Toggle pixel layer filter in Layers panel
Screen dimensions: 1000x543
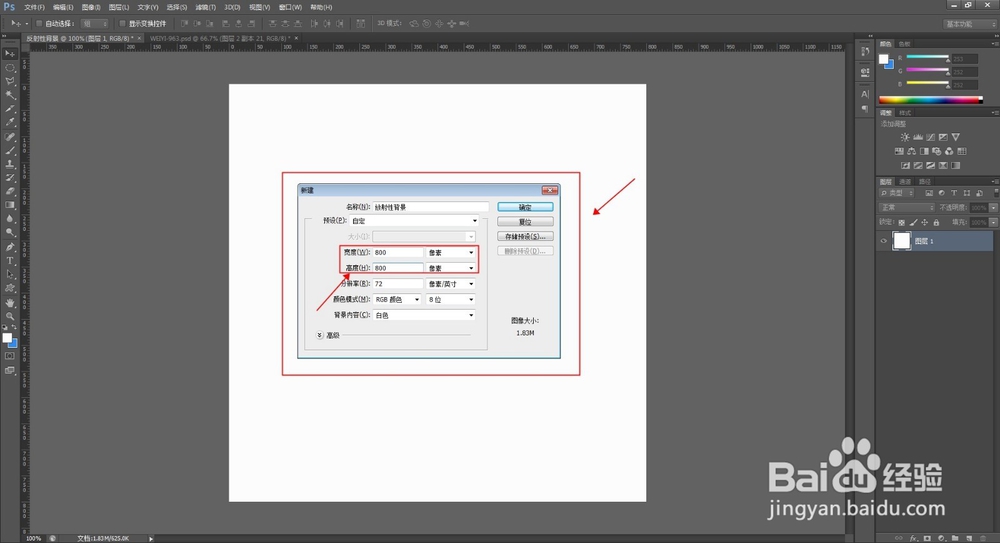(x=929, y=193)
